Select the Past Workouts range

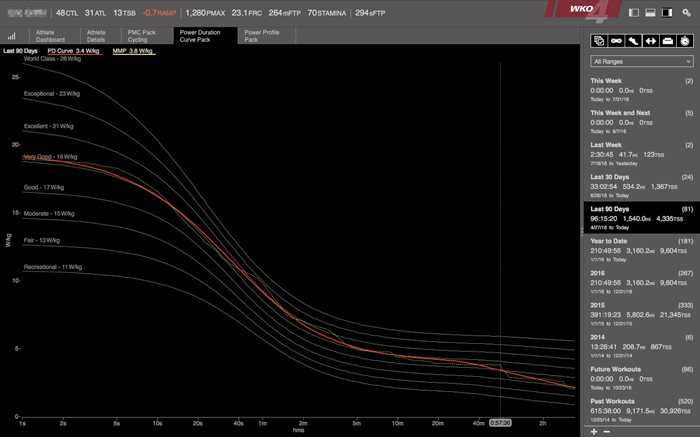[642, 410]
